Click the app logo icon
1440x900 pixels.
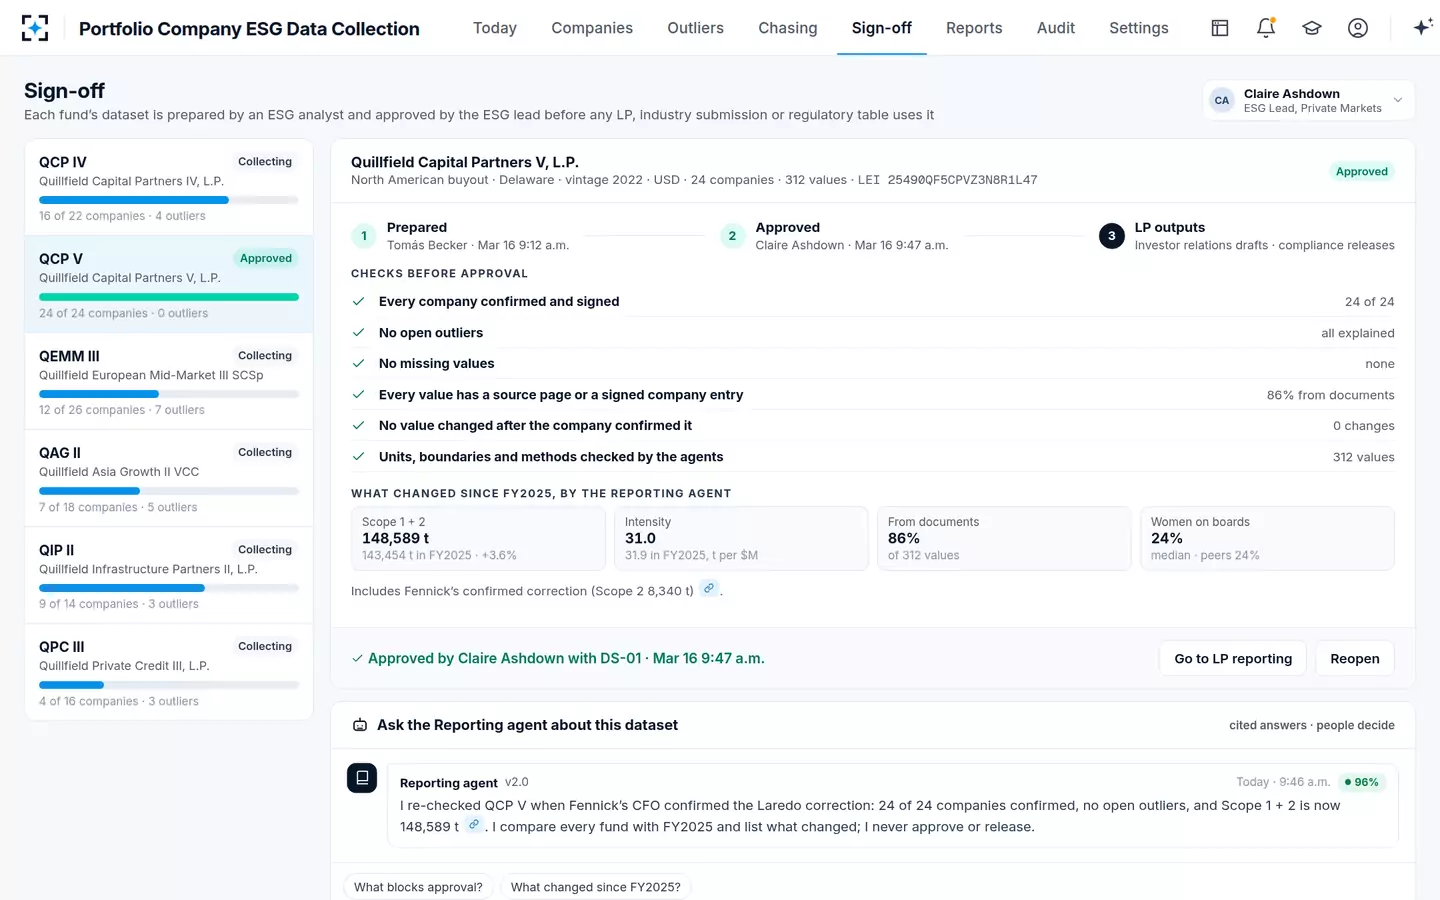tap(35, 28)
